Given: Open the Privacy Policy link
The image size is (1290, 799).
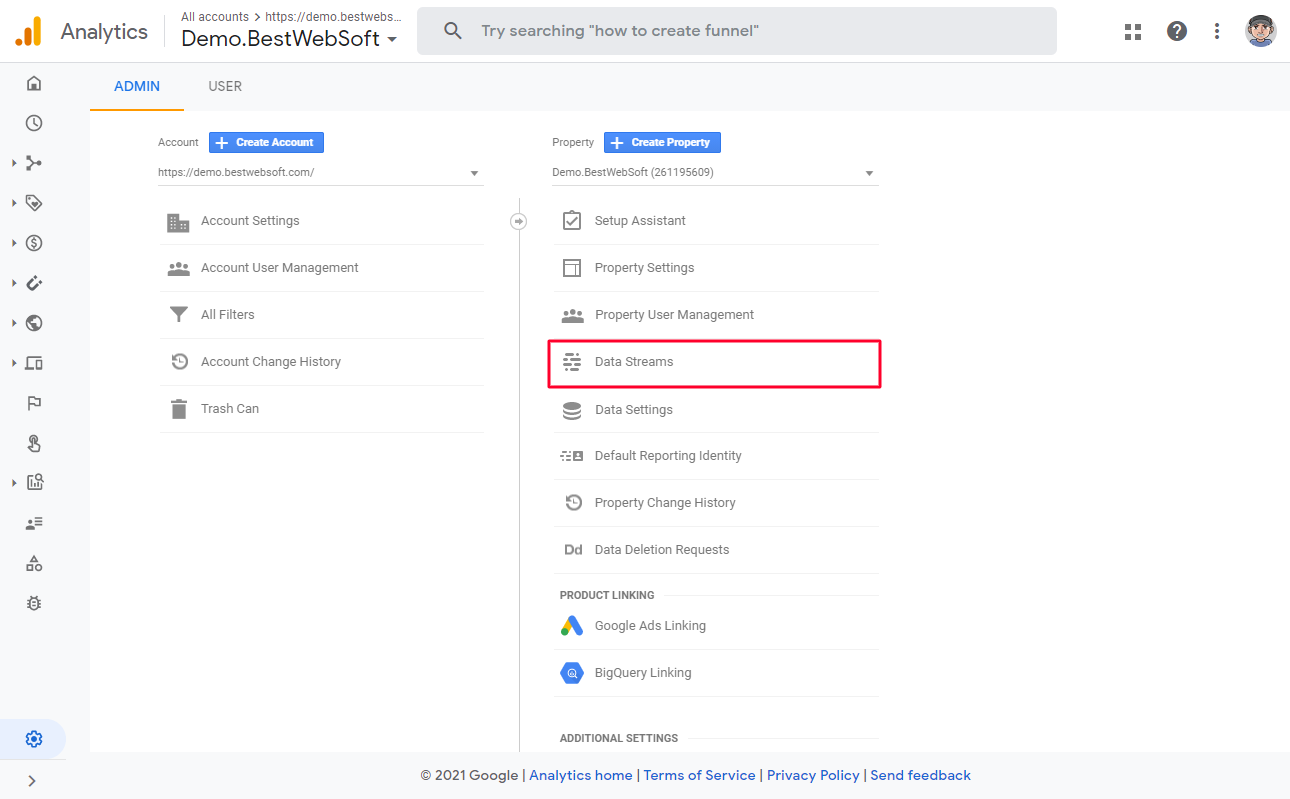Looking at the screenshot, I should [x=813, y=775].
